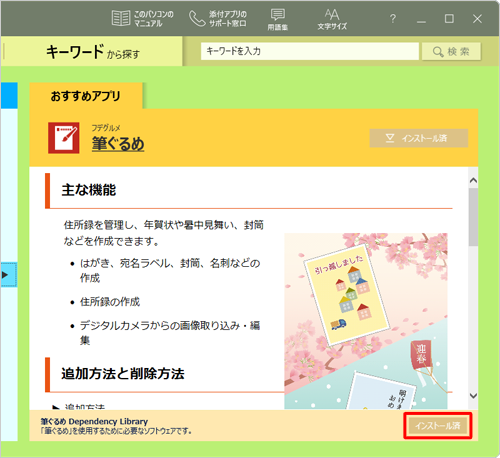The width and height of the screenshot is (500, 458).
Task: Click the インストール済 button beside 筆ぐるめ
Action: click(419, 138)
